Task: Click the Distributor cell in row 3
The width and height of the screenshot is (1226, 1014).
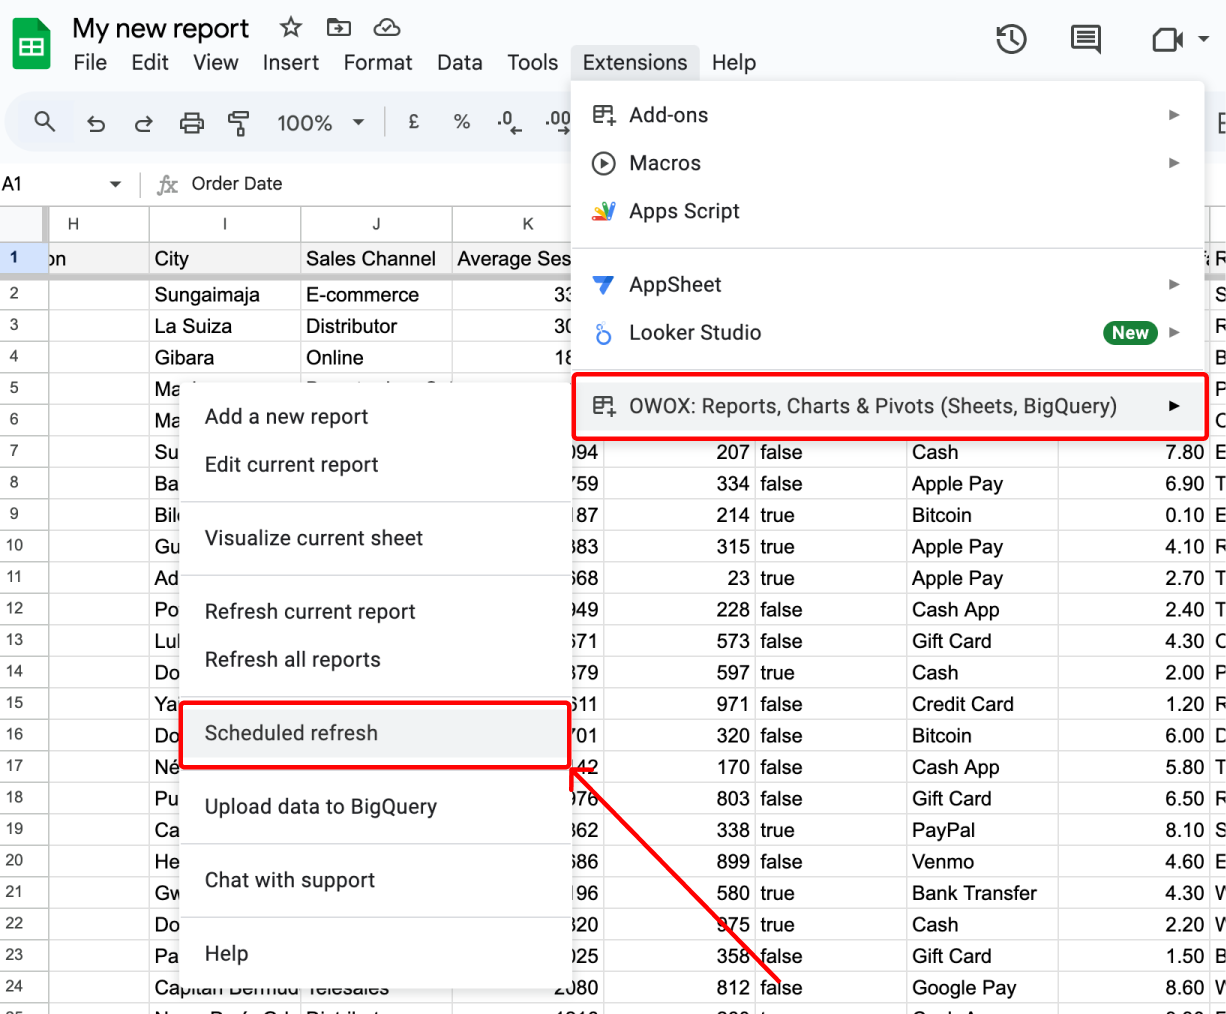Action: click(376, 326)
